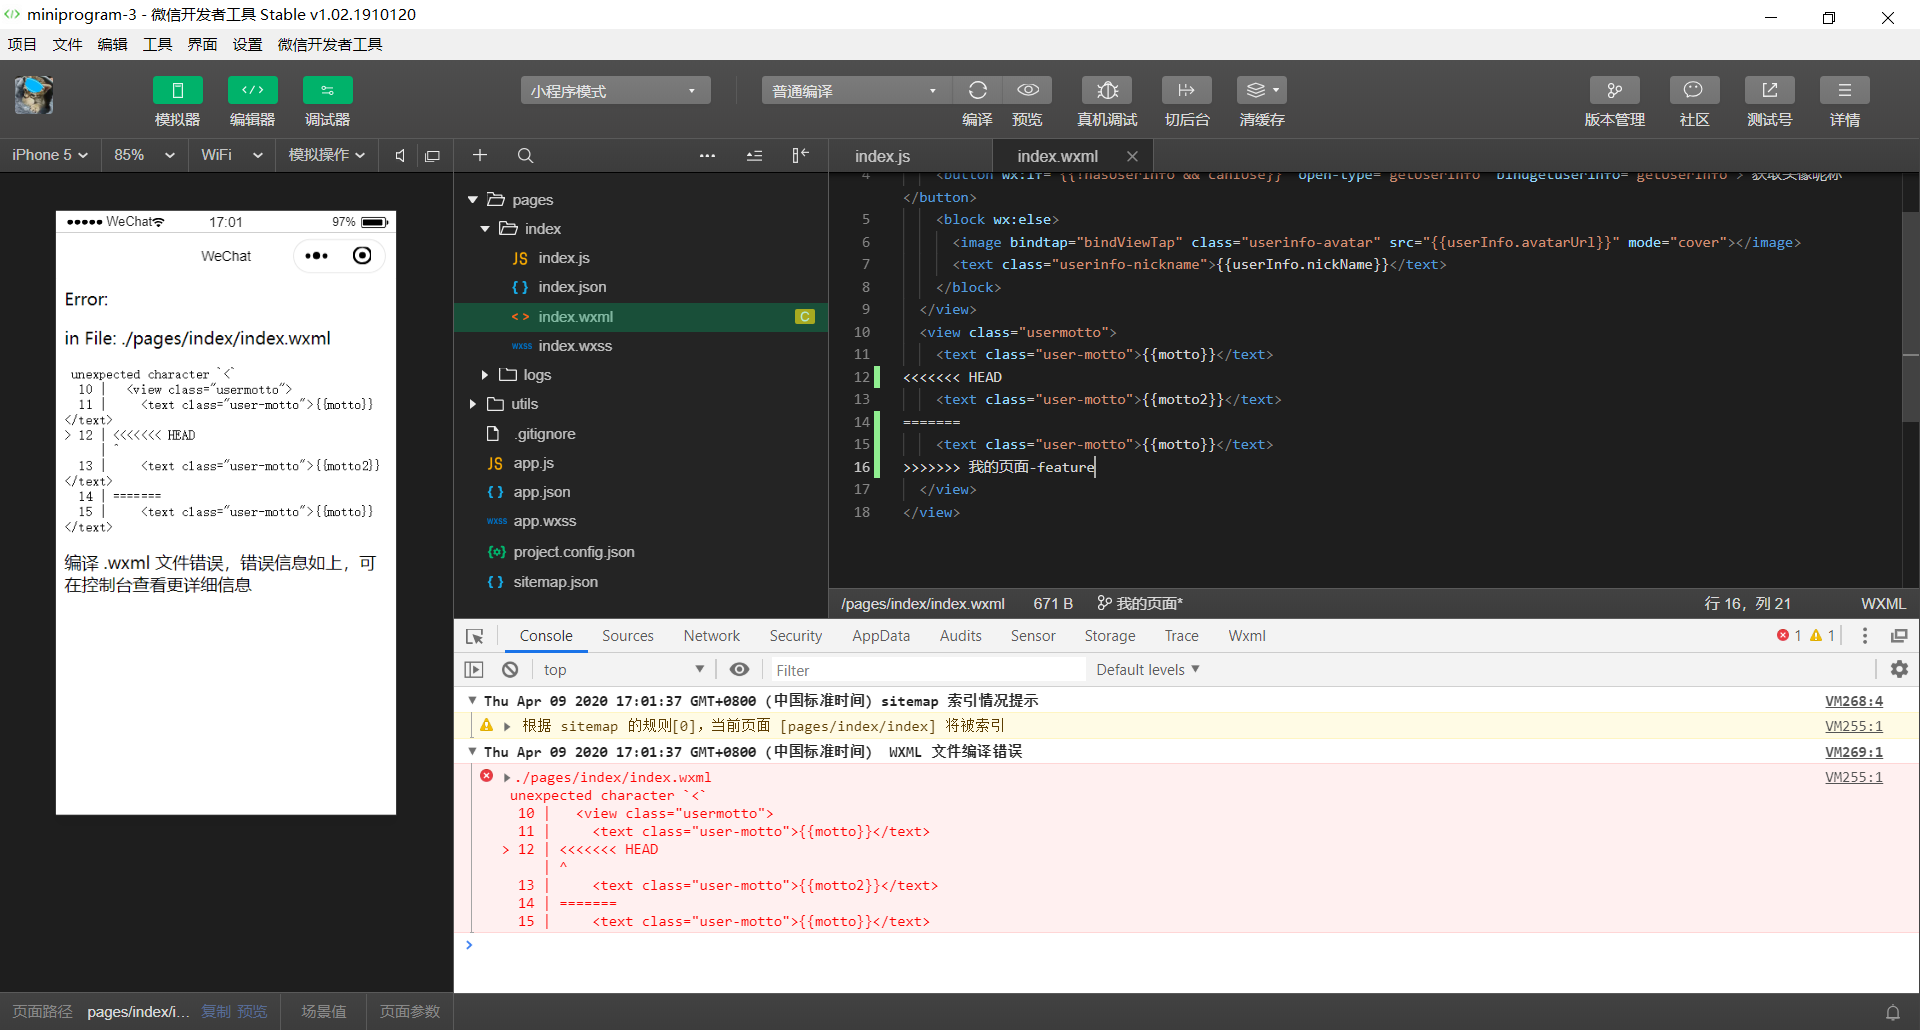
Task: Open the iPhone 5 device dropdown
Action: coord(50,156)
